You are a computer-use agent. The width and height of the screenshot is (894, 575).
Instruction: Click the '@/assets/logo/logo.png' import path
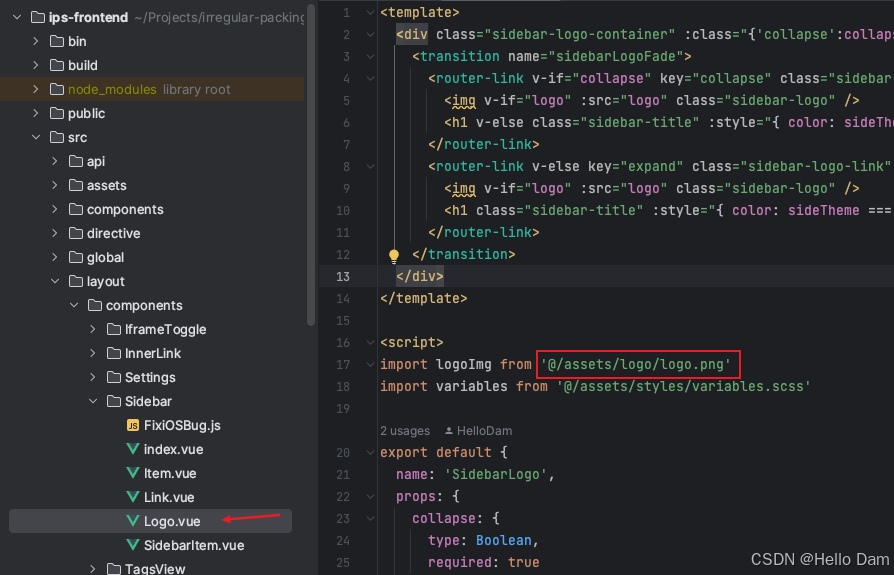pyautogui.click(x=636, y=364)
